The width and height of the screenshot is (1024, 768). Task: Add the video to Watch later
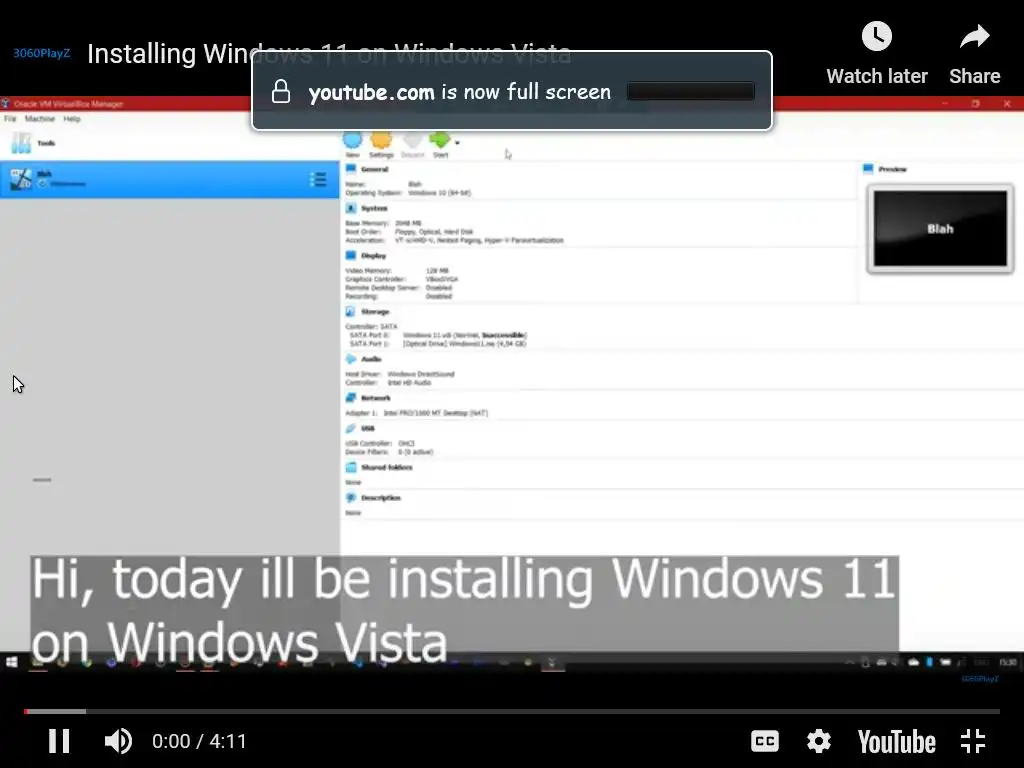pos(876,54)
